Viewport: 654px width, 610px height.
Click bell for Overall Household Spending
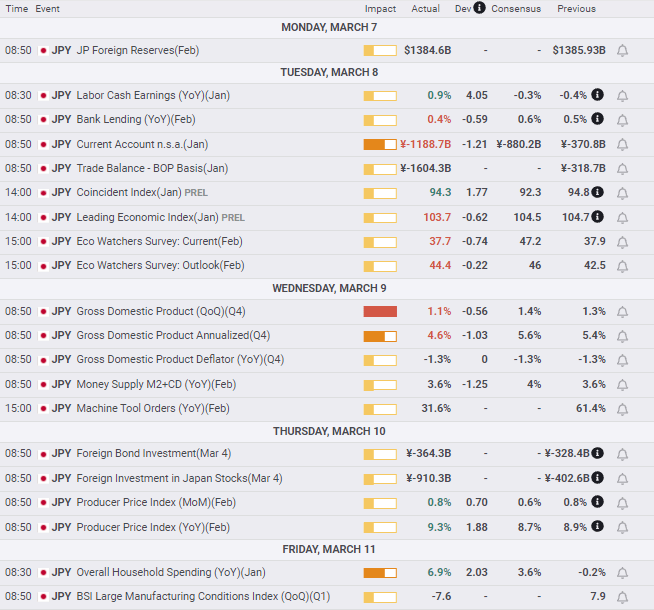pos(622,573)
